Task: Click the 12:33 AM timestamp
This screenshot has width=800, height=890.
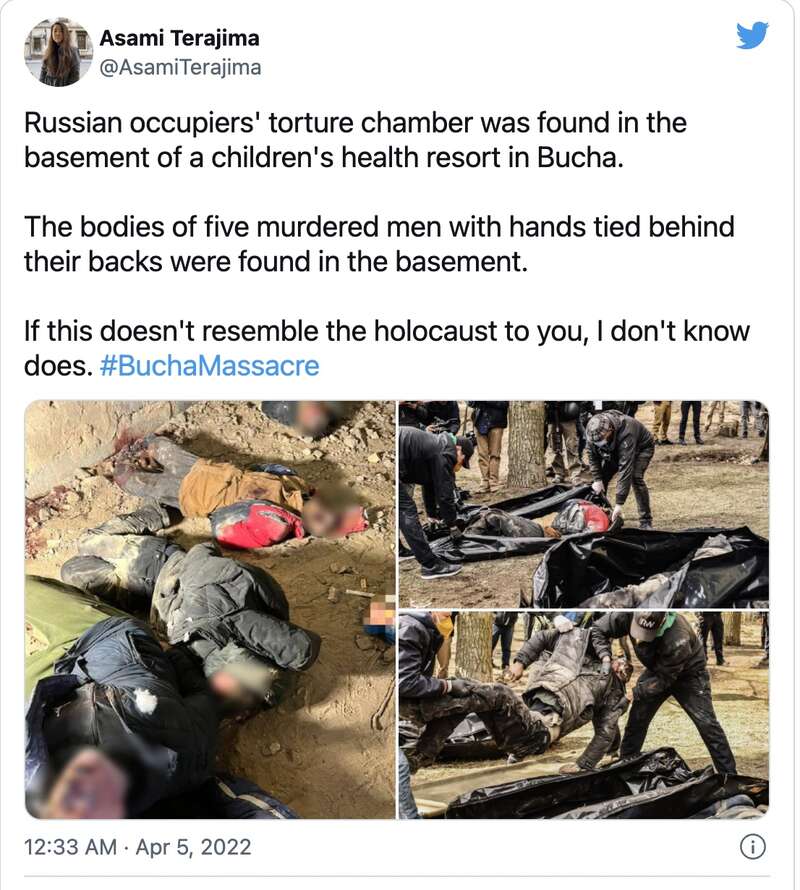Action: 70,847
